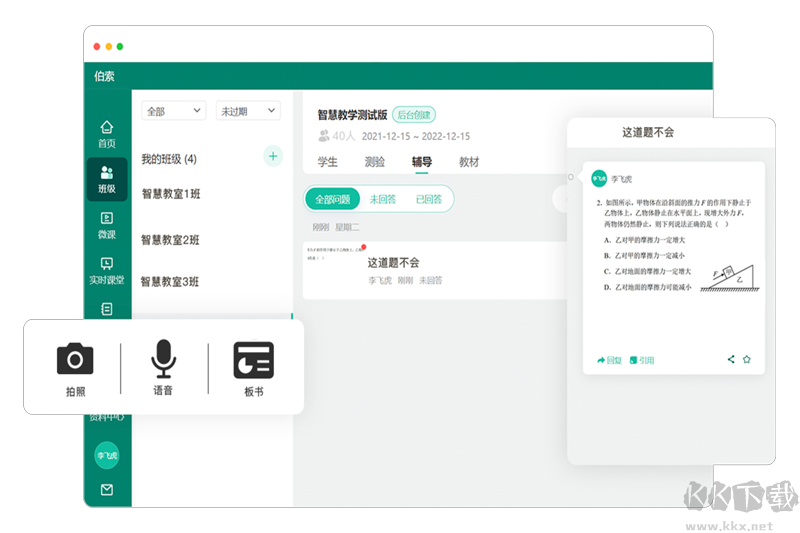The width and height of the screenshot is (800, 533).
Task: Click the 40人 student count icon
Action: 323,136
